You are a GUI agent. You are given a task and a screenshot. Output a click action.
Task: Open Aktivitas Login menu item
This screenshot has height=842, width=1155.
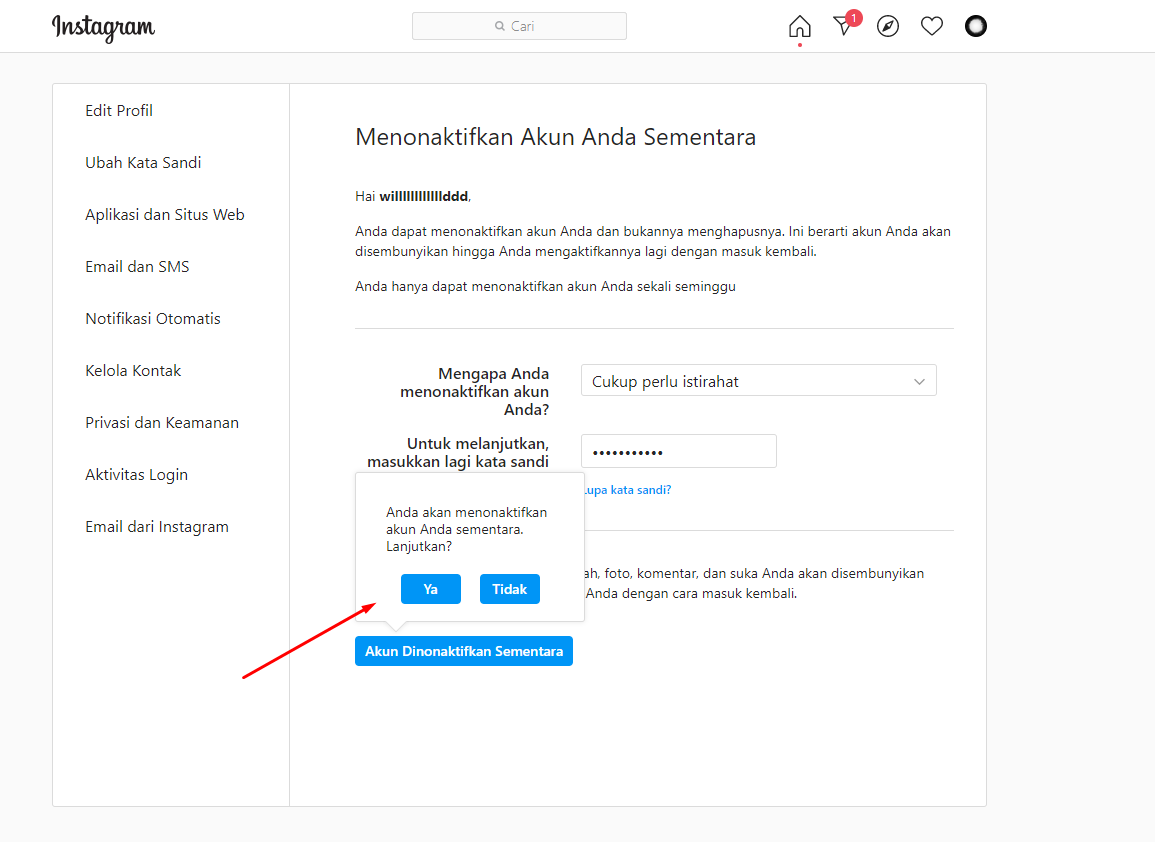click(136, 475)
